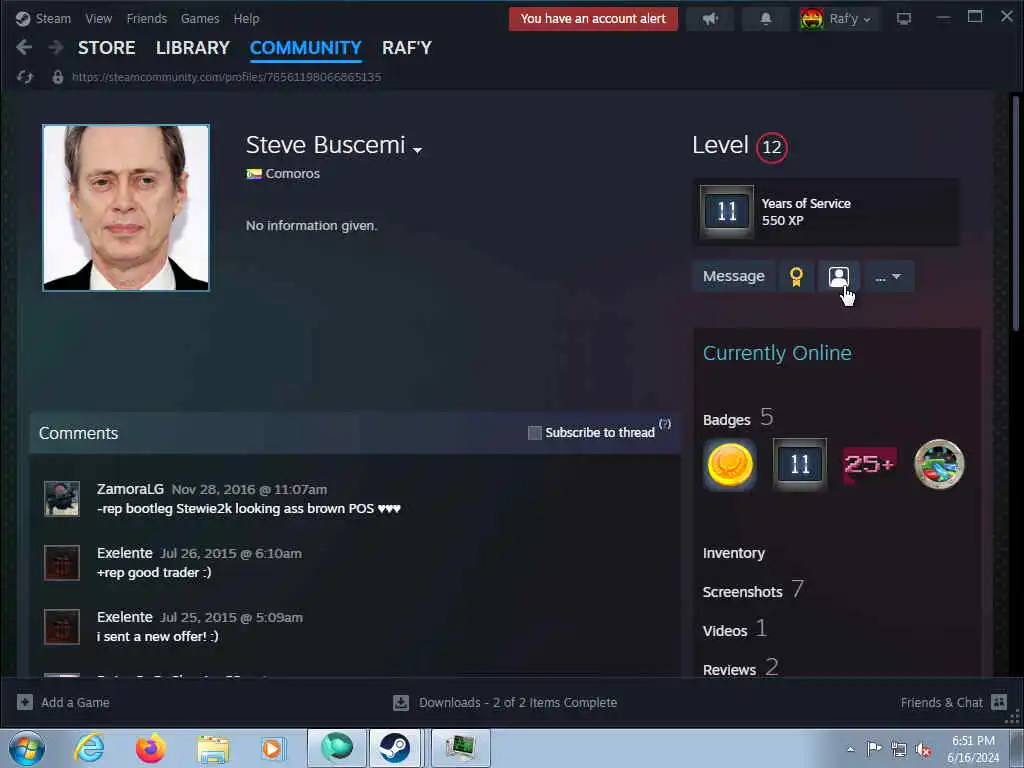Switch to the STORE tab
The height and width of the screenshot is (768, 1024).
pyautogui.click(x=106, y=48)
